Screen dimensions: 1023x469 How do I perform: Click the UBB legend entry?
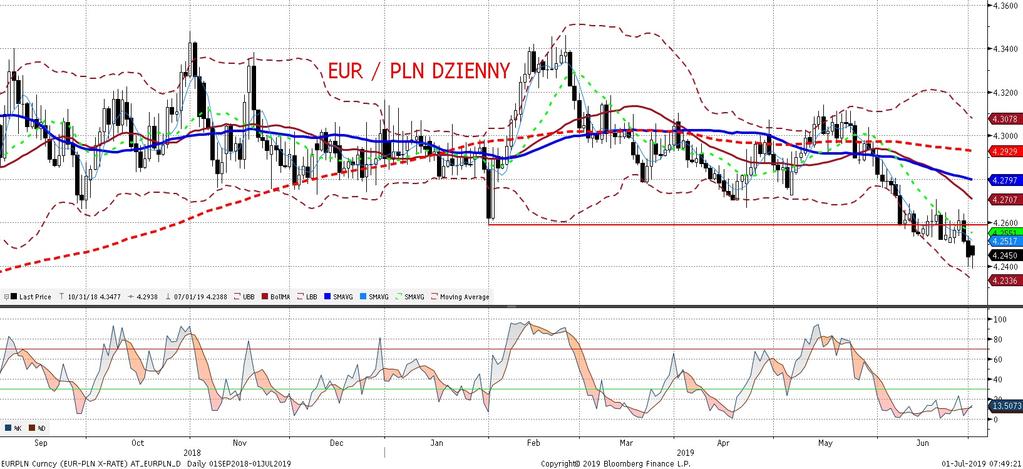pyautogui.click(x=244, y=297)
